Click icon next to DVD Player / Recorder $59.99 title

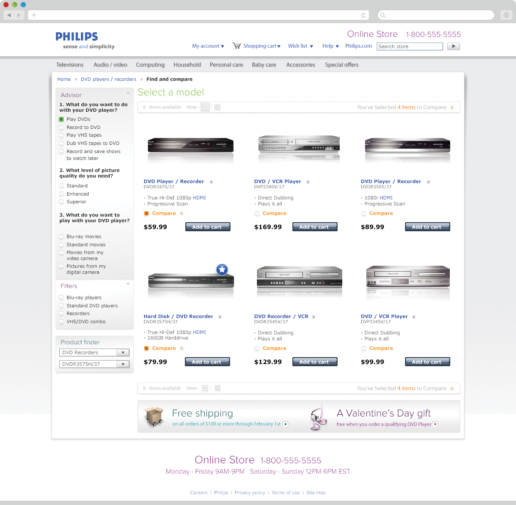211,182
